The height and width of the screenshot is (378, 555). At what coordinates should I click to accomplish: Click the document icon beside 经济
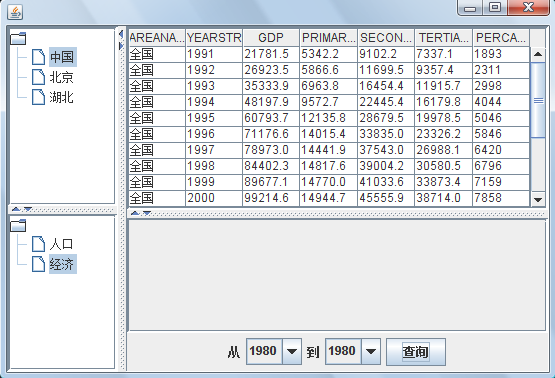pyautogui.click(x=38, y=264)
